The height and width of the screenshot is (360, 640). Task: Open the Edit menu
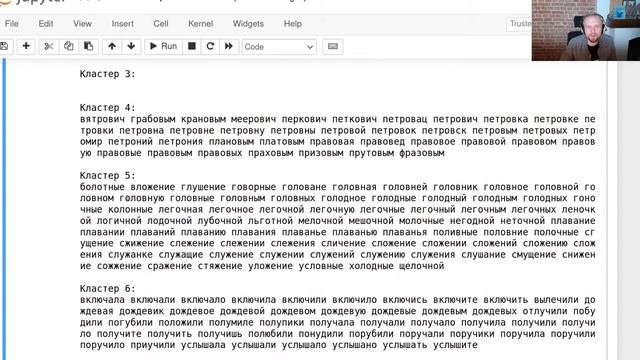coord(46,24)
